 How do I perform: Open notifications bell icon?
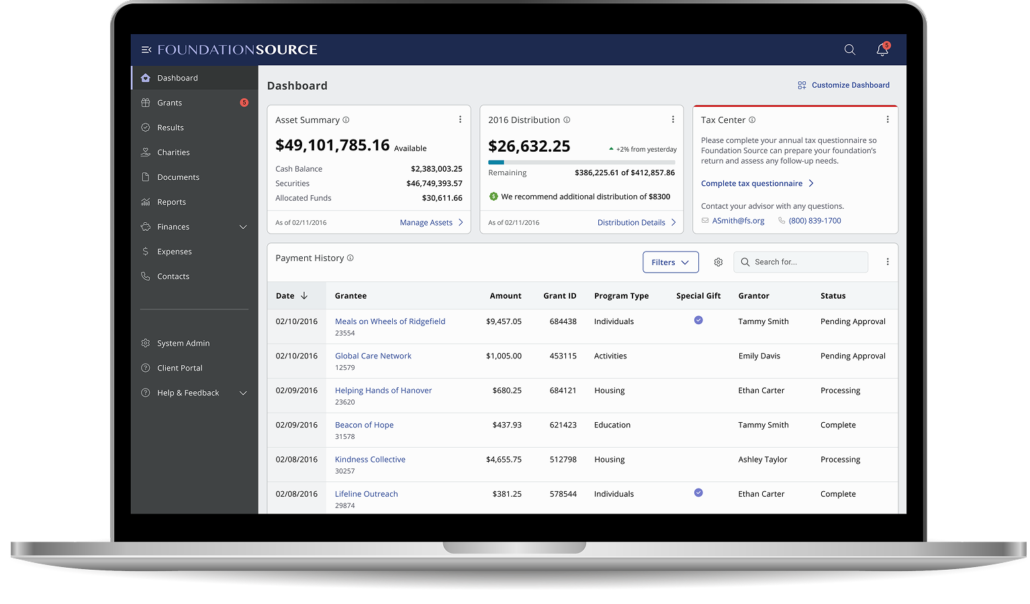pyautogui.click(x=882, y=50)
